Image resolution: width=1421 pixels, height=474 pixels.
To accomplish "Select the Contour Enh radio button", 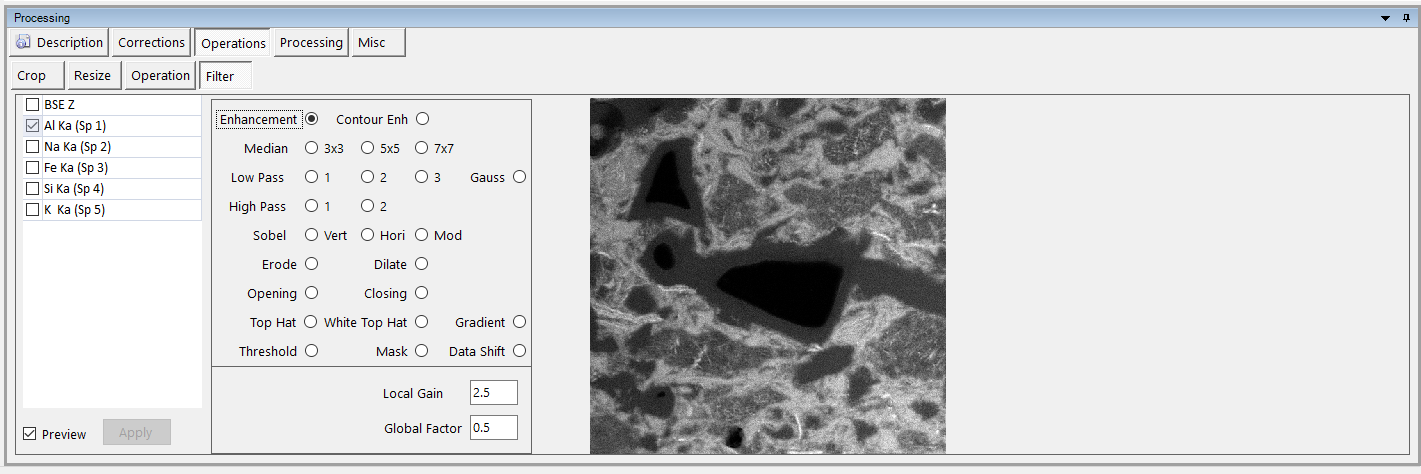I will coord(422,119).
